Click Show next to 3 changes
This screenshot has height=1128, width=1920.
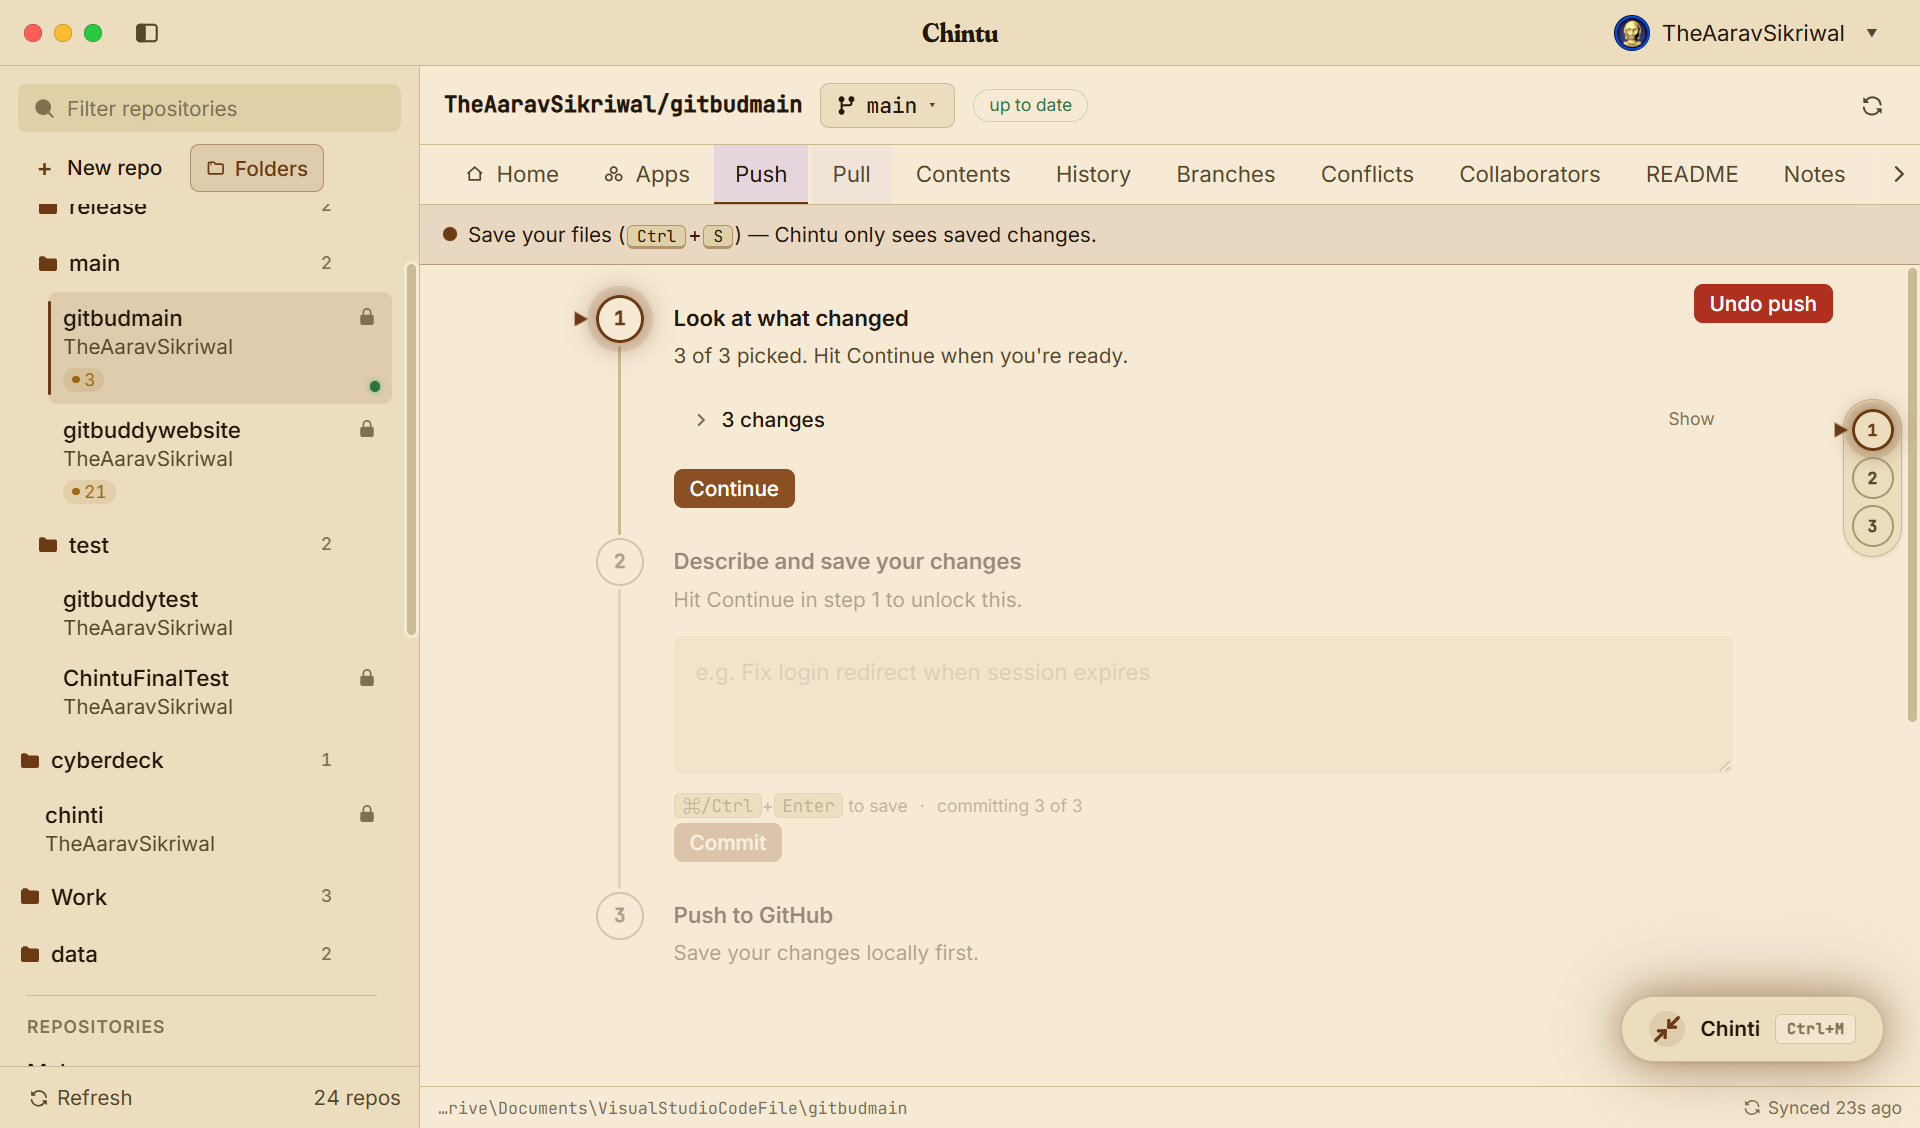coord(1690,419)
